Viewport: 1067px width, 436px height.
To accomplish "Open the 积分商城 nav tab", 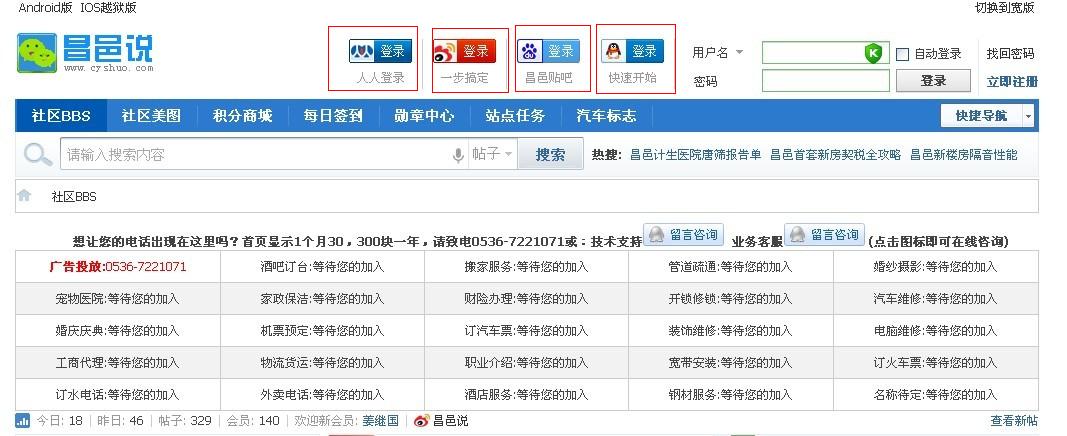I will click(x=242, y=116).
